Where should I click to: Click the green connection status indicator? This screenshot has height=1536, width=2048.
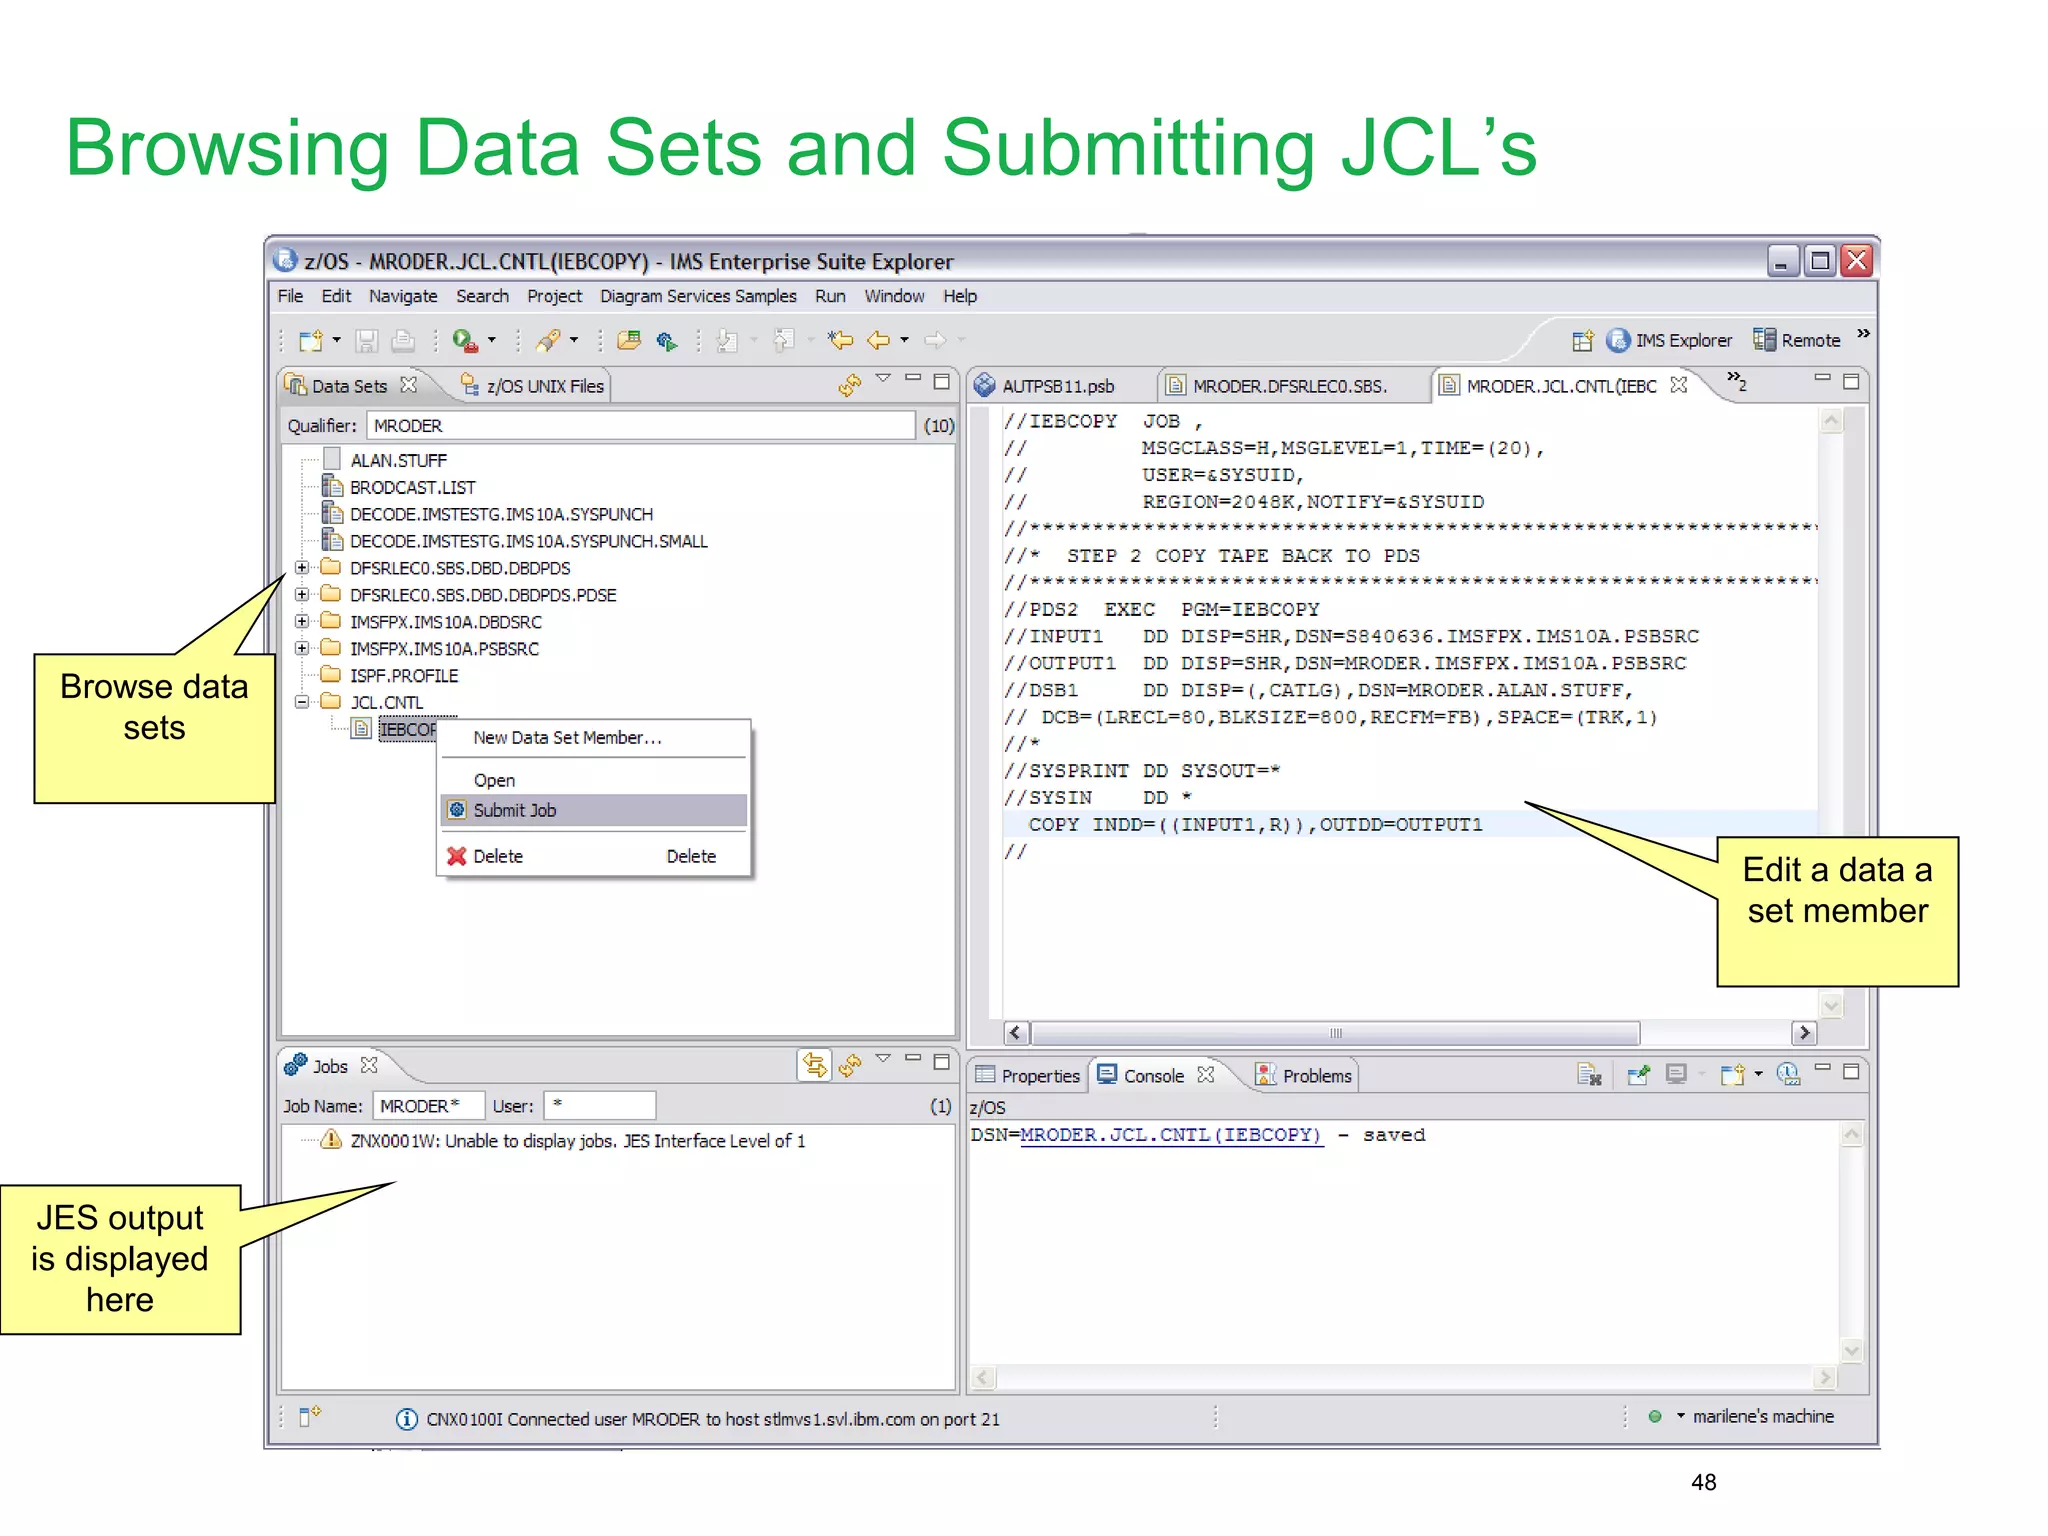tap(1655, 1416)
